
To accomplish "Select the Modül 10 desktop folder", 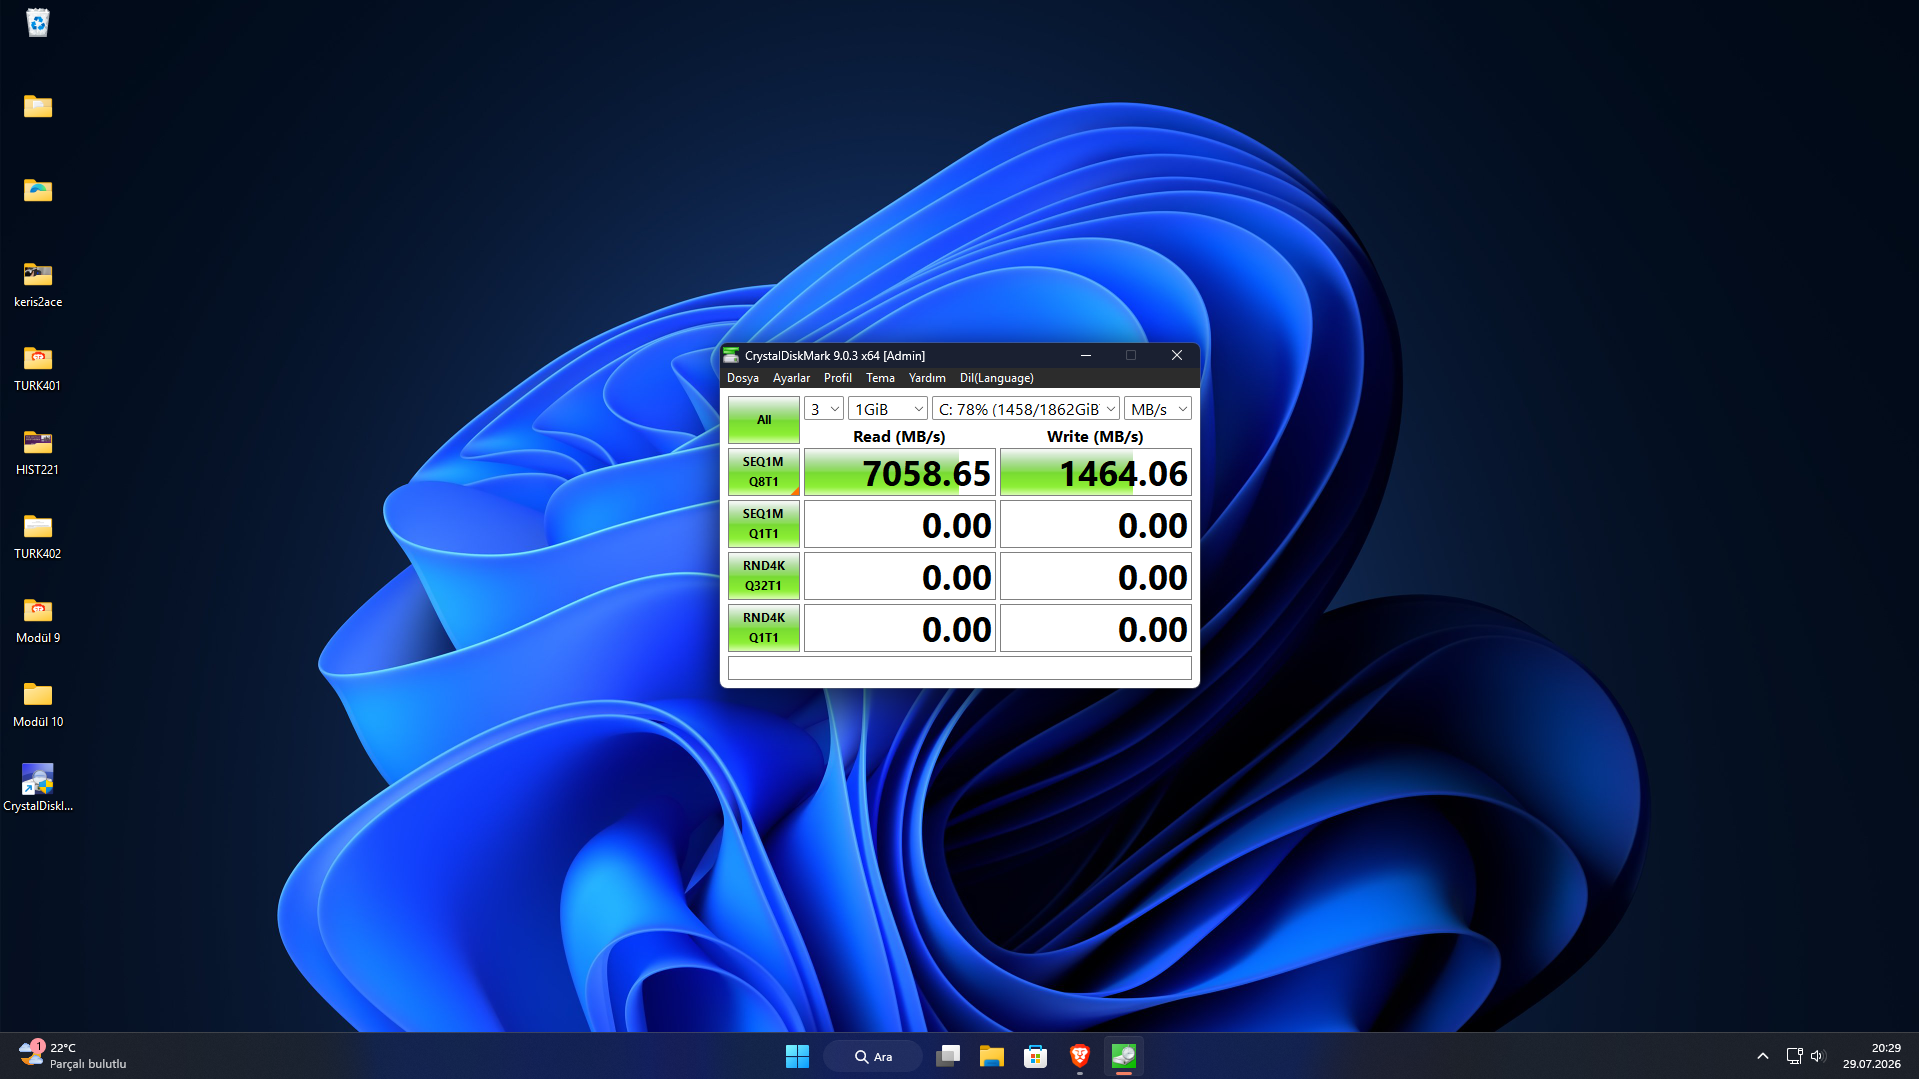I will [38, 704].
